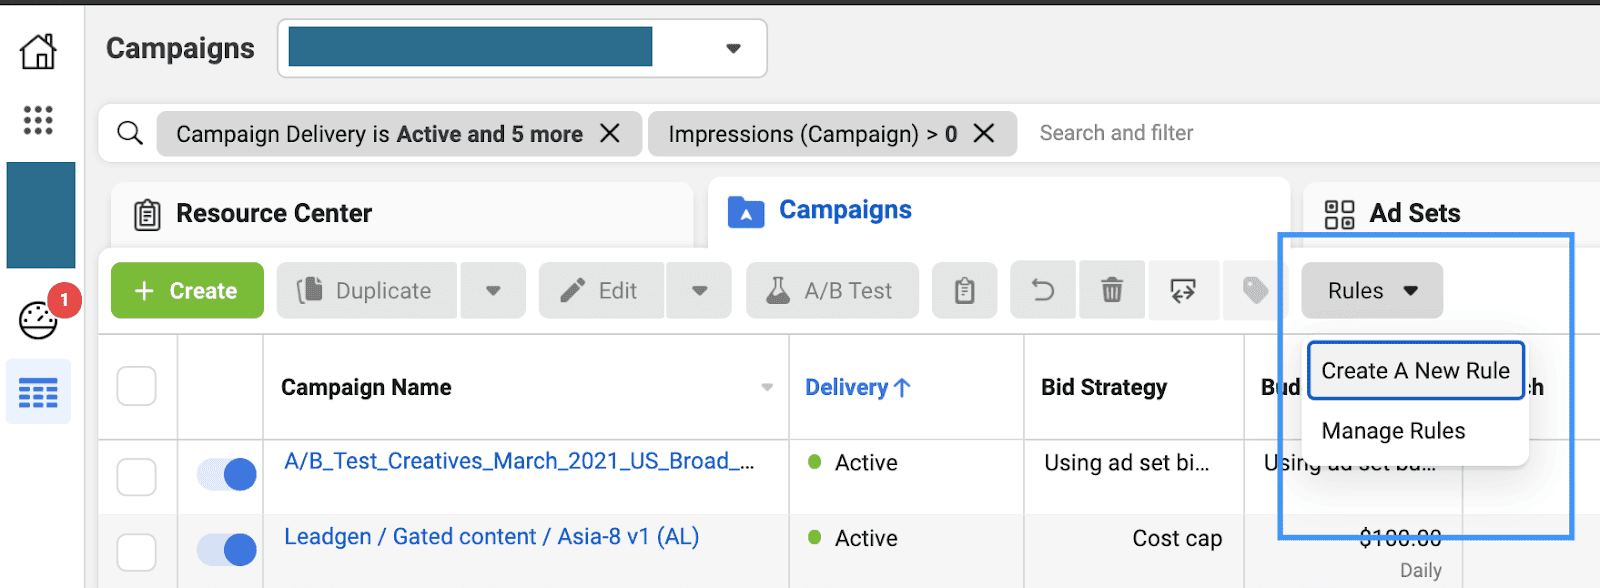
Task: Click the Home icon in sidebar
Action: pyautogui.click(x=38, y=51)
